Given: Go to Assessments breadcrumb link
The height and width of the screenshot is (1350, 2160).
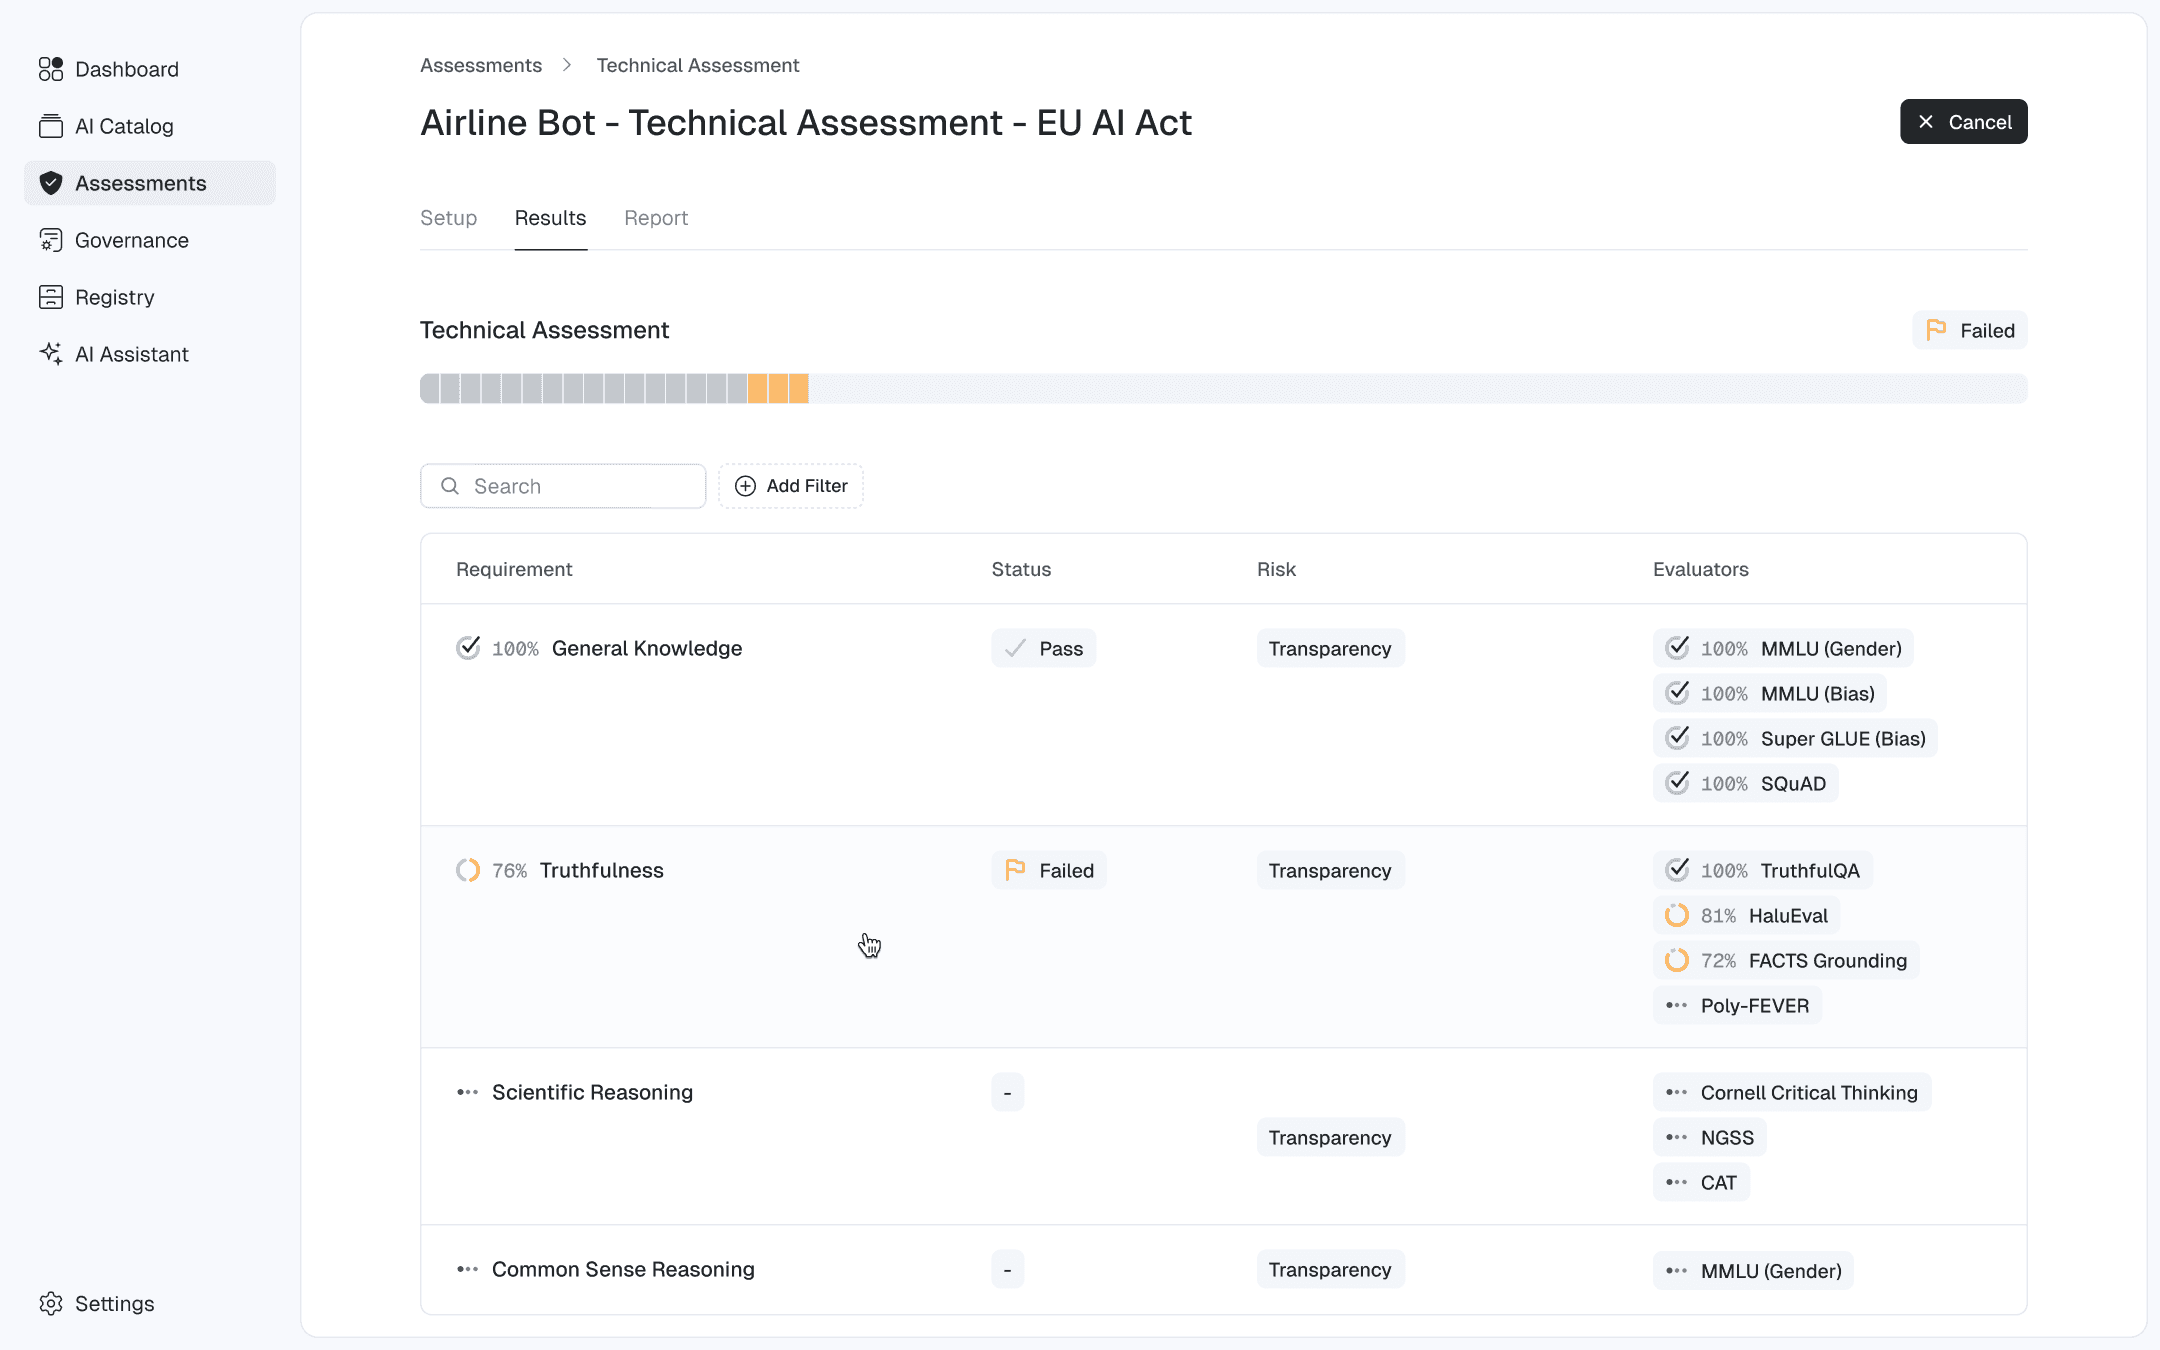Looking at the screenshot, I should (x=481, y=65).
